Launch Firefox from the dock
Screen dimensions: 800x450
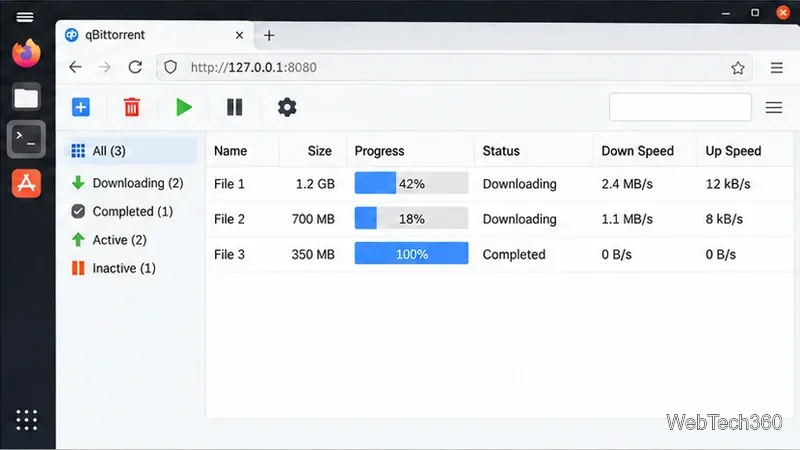click(x=26, y=53)
